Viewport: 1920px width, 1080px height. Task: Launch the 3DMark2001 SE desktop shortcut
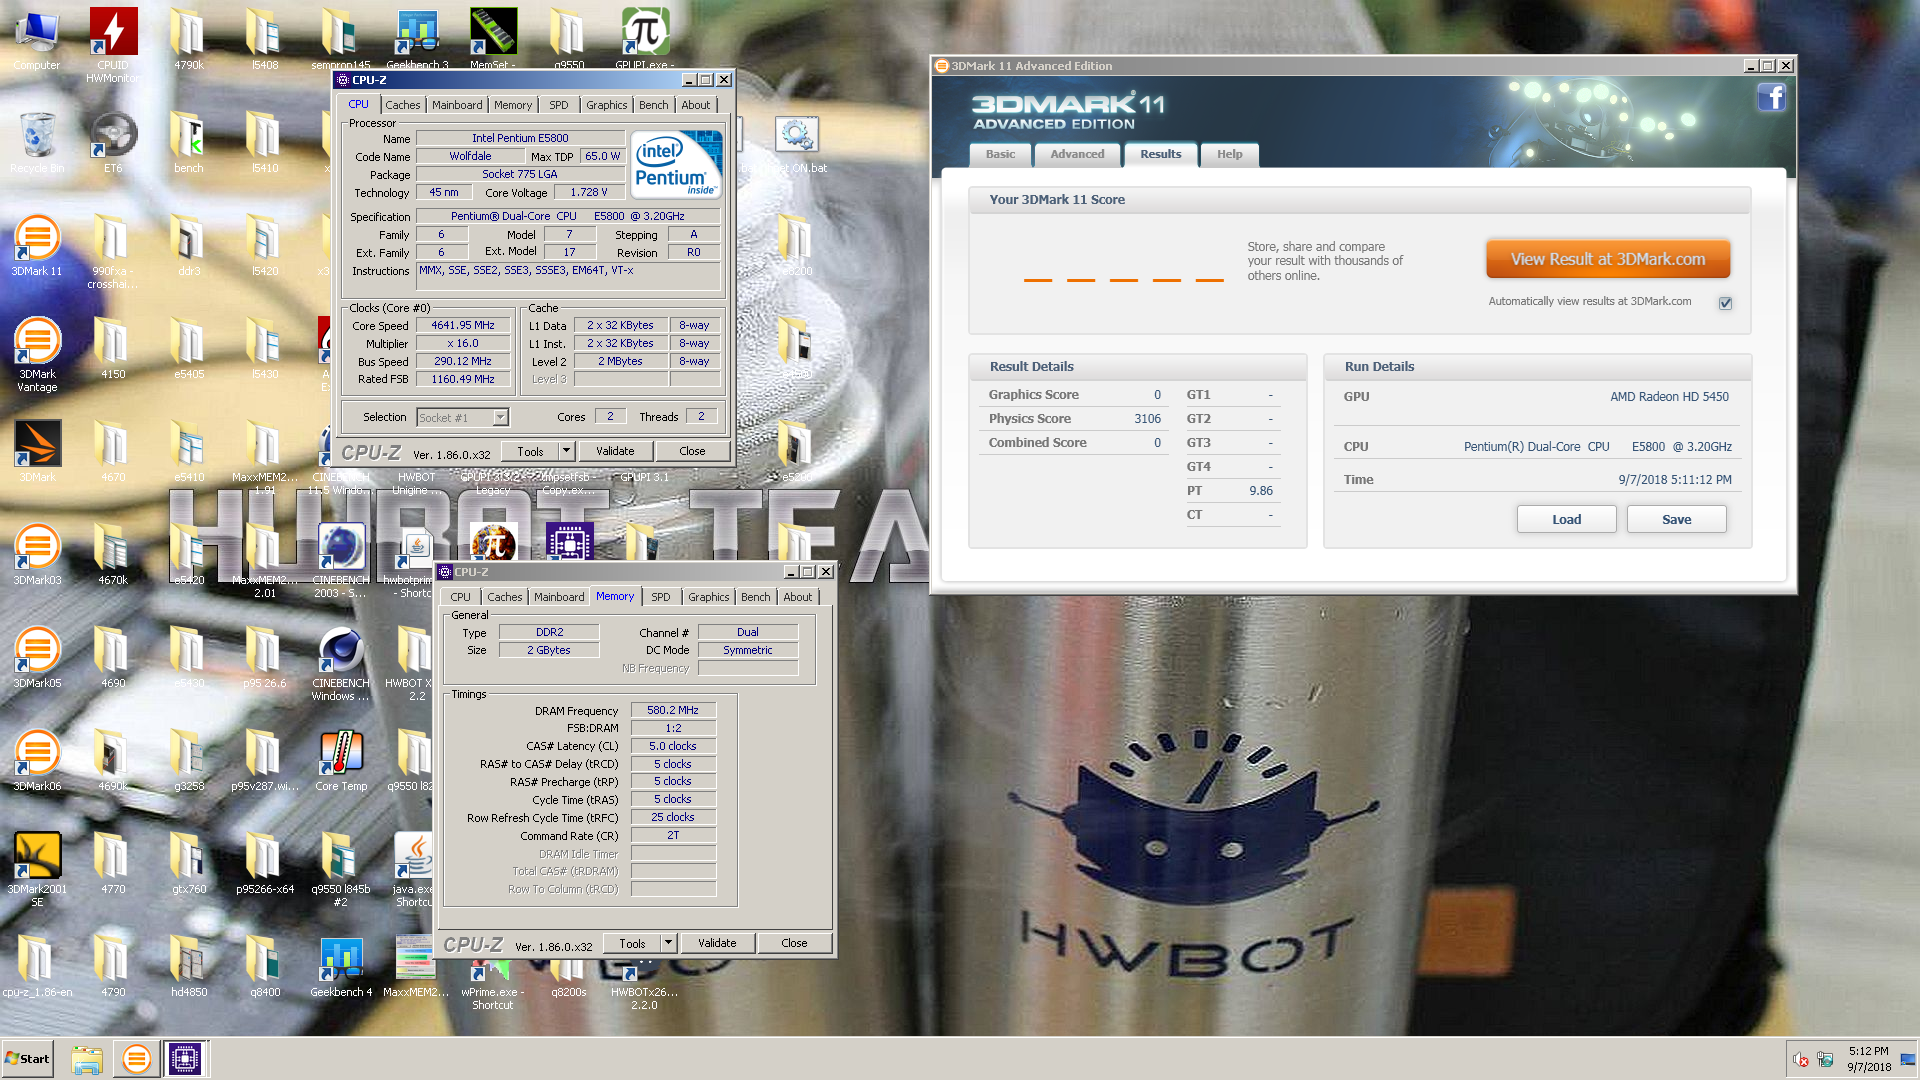point(37,869)
